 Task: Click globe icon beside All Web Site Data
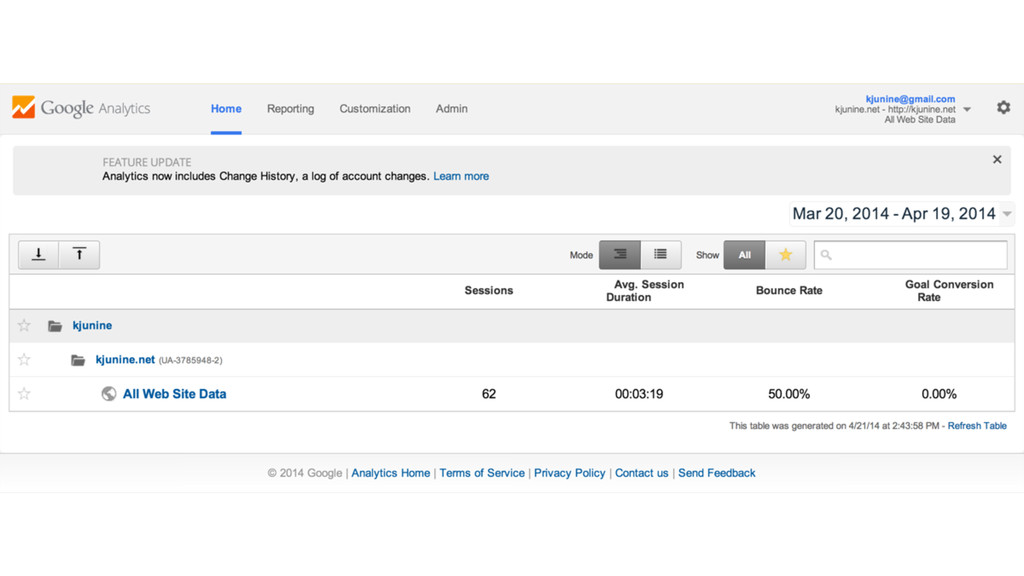[108, 394]
